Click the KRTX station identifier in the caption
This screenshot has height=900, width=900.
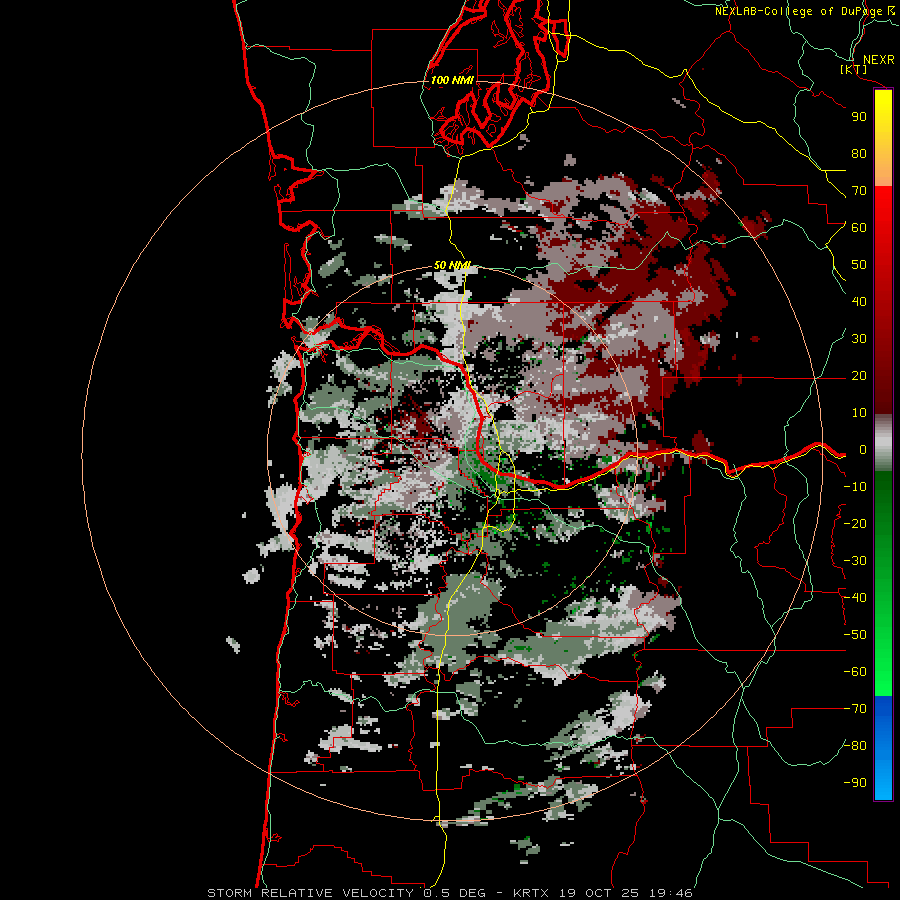point(531,893)
